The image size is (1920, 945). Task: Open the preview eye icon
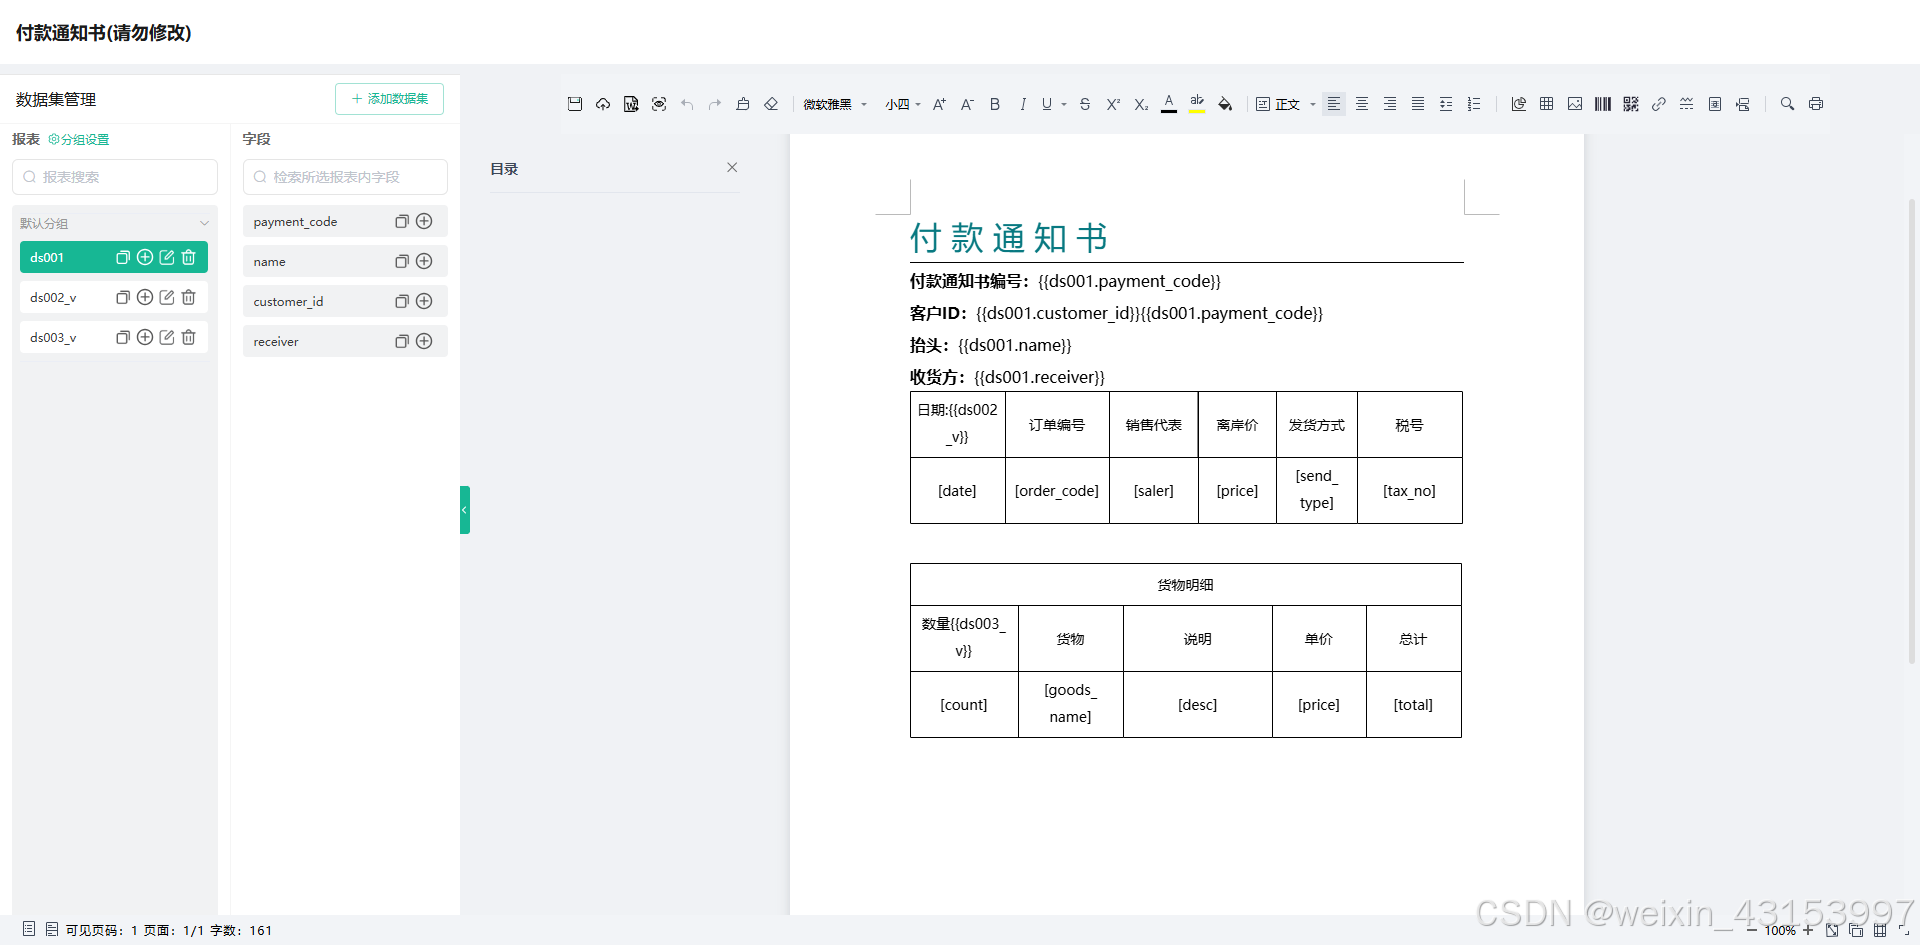coord(659,104)
